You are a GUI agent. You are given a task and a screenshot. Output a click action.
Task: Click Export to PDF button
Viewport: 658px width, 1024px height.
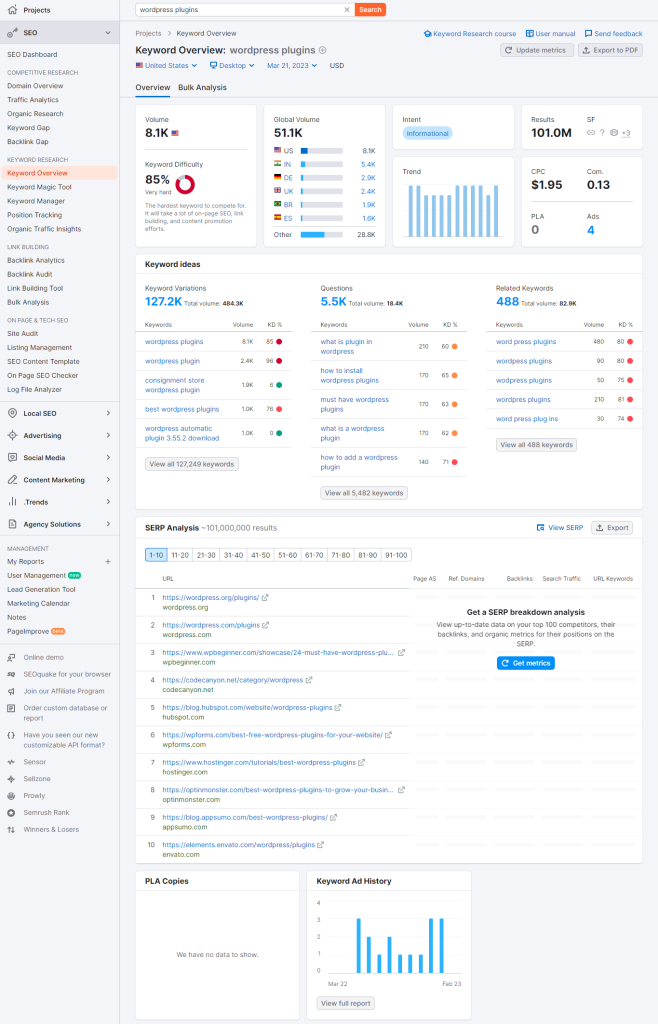[610, 50]
